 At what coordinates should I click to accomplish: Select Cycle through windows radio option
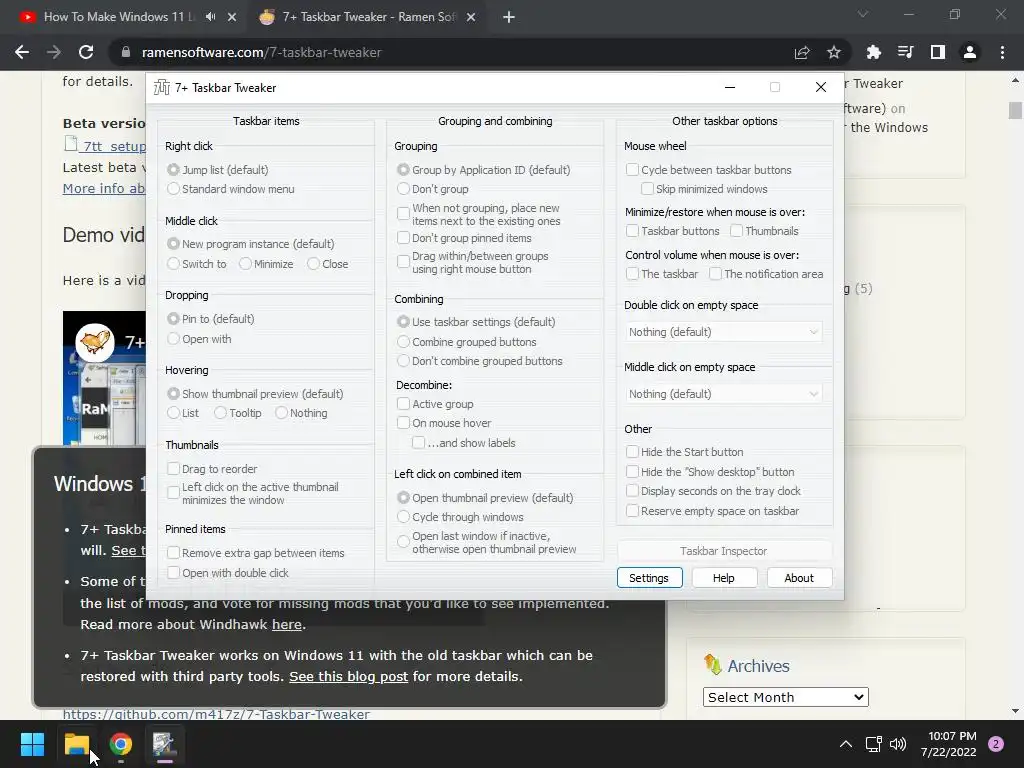point(404,517)
